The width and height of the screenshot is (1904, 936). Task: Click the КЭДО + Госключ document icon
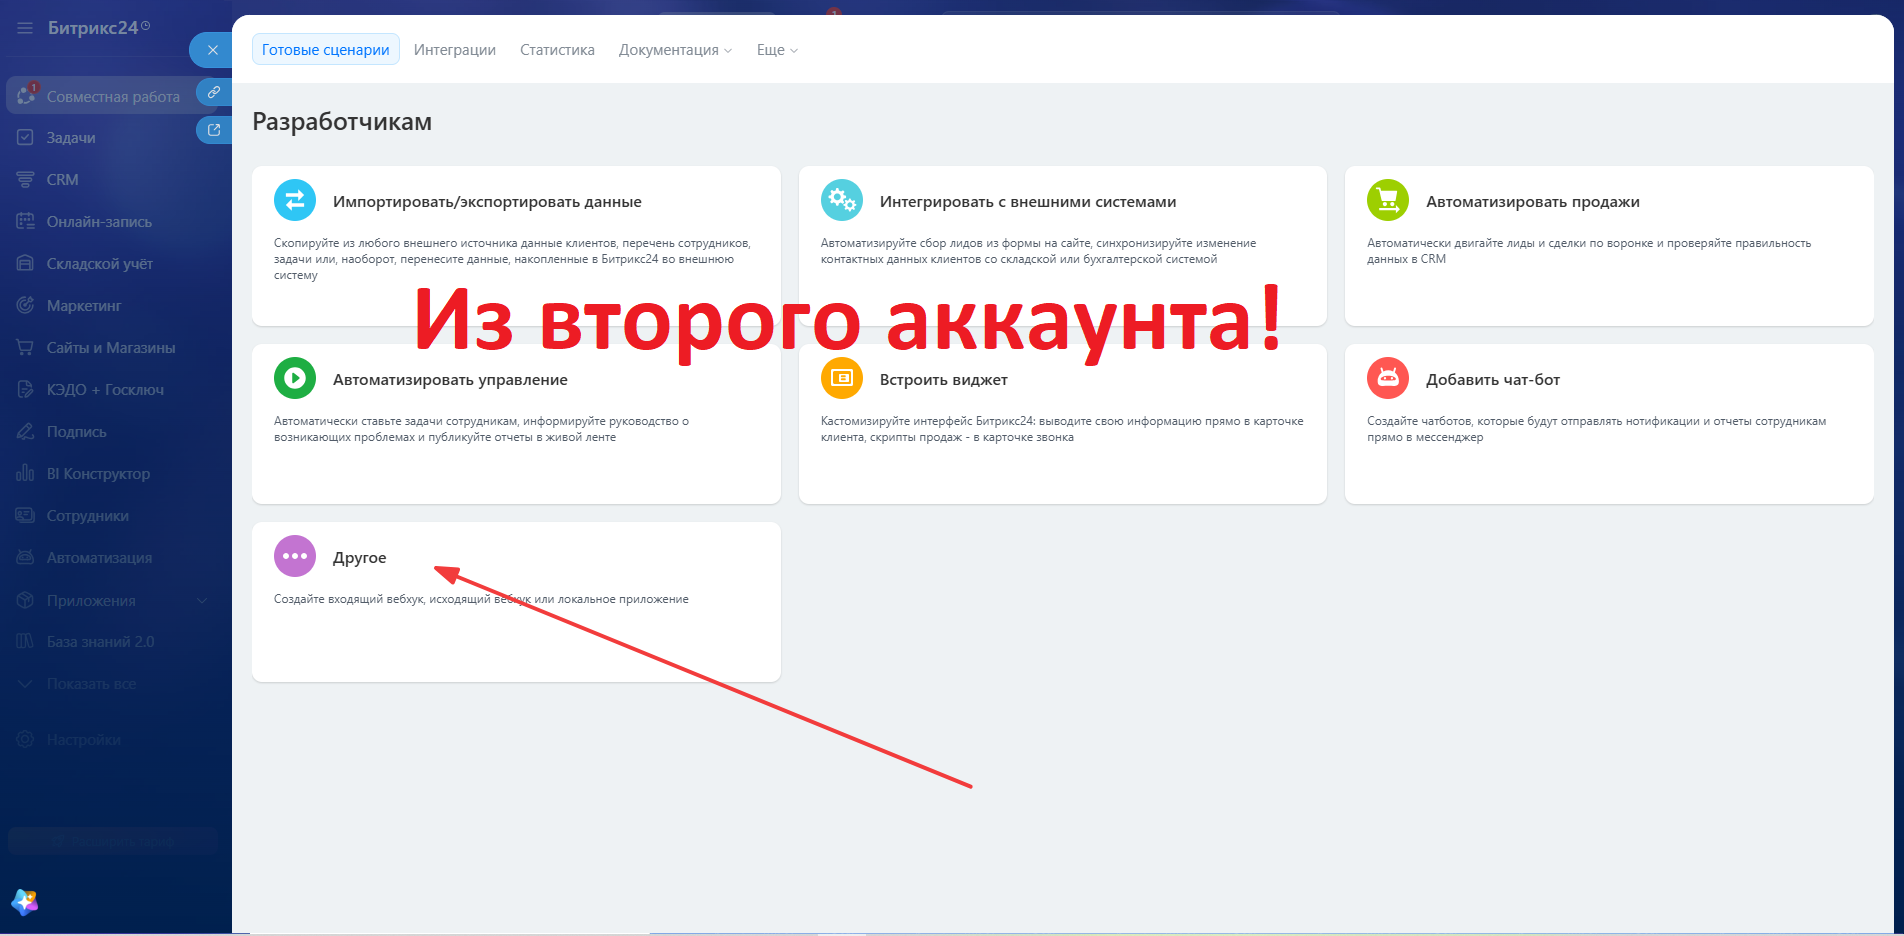pos(26,390)
